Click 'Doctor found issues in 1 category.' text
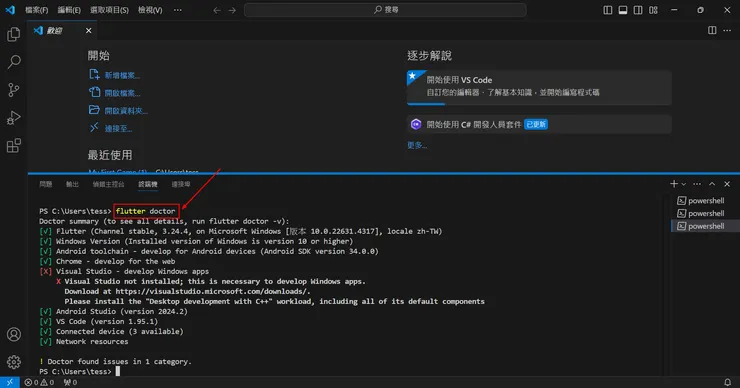The width and height of the screenshot is (740, 388). tap(119, 362)
